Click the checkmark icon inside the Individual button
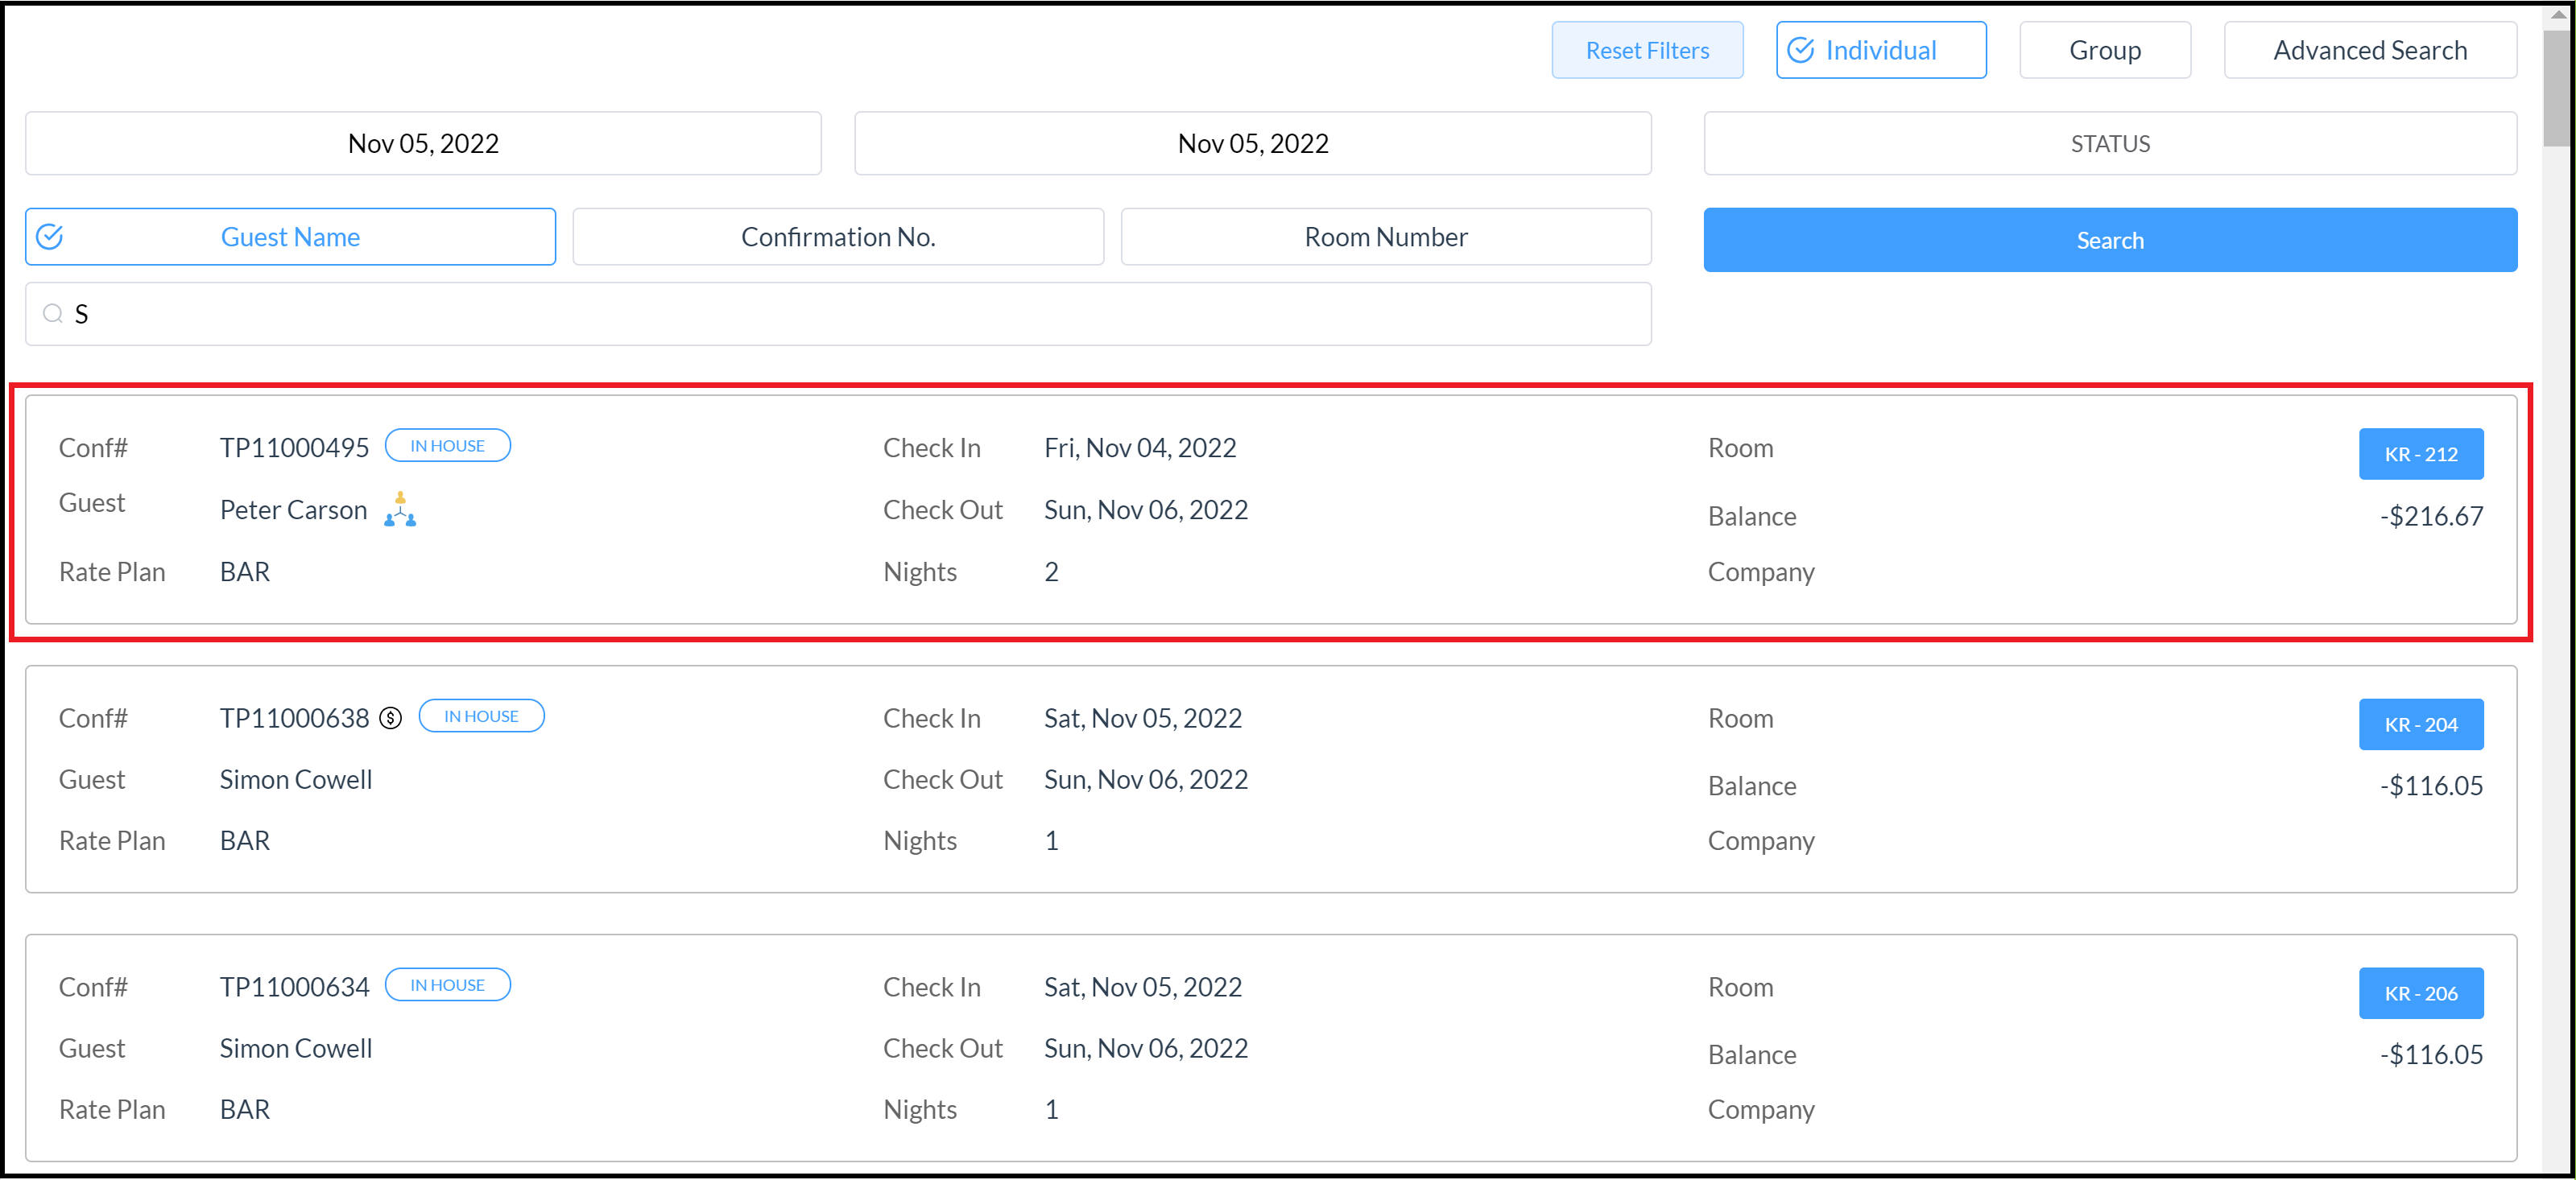 [1800, 49]
